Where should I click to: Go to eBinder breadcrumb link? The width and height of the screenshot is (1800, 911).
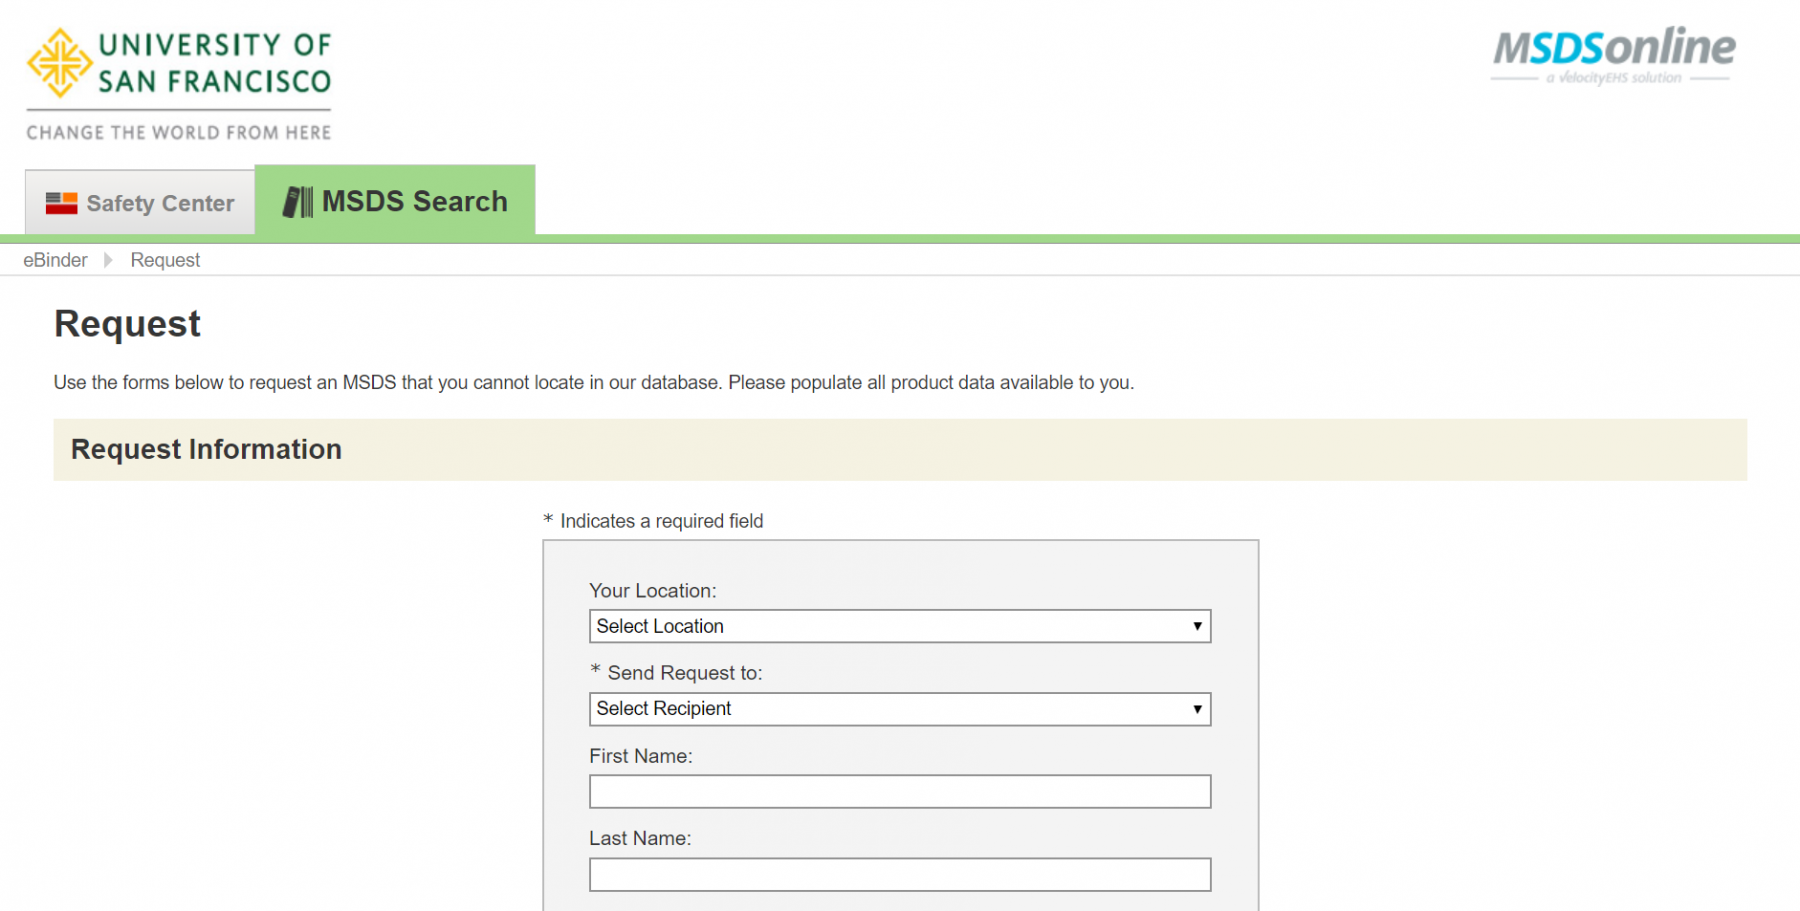click(x=55, y=260)
